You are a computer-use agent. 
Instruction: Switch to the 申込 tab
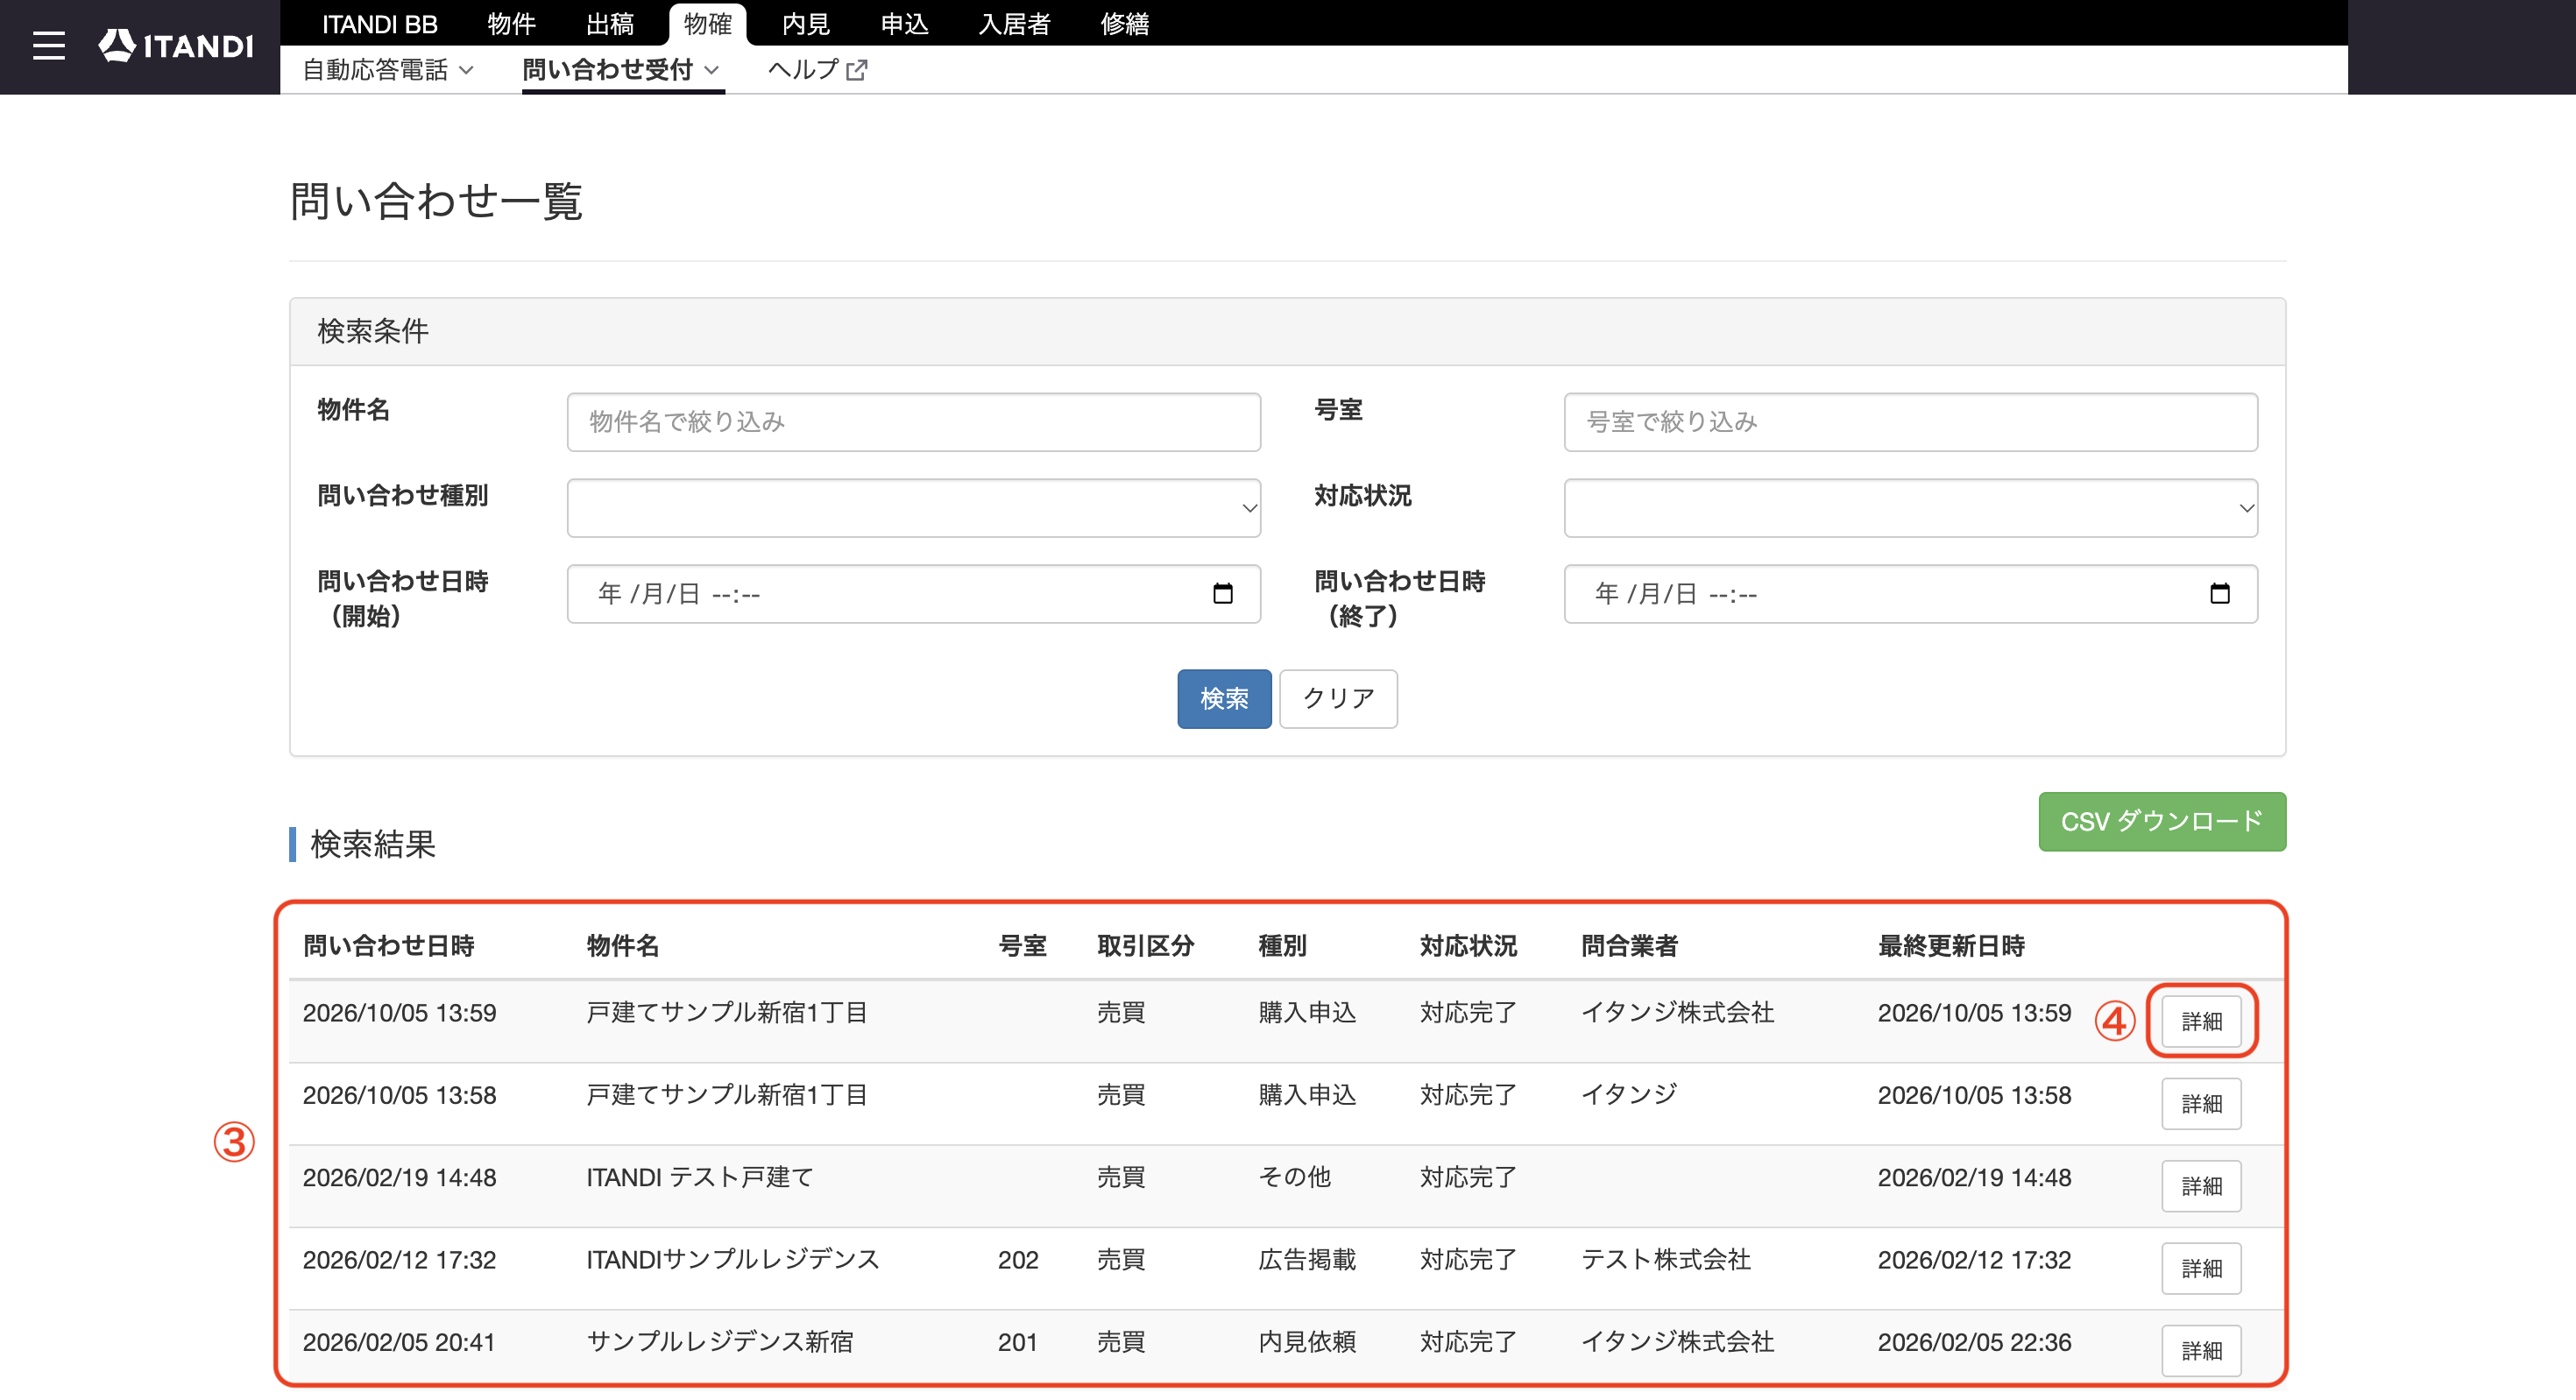click(x=904, y=24)
